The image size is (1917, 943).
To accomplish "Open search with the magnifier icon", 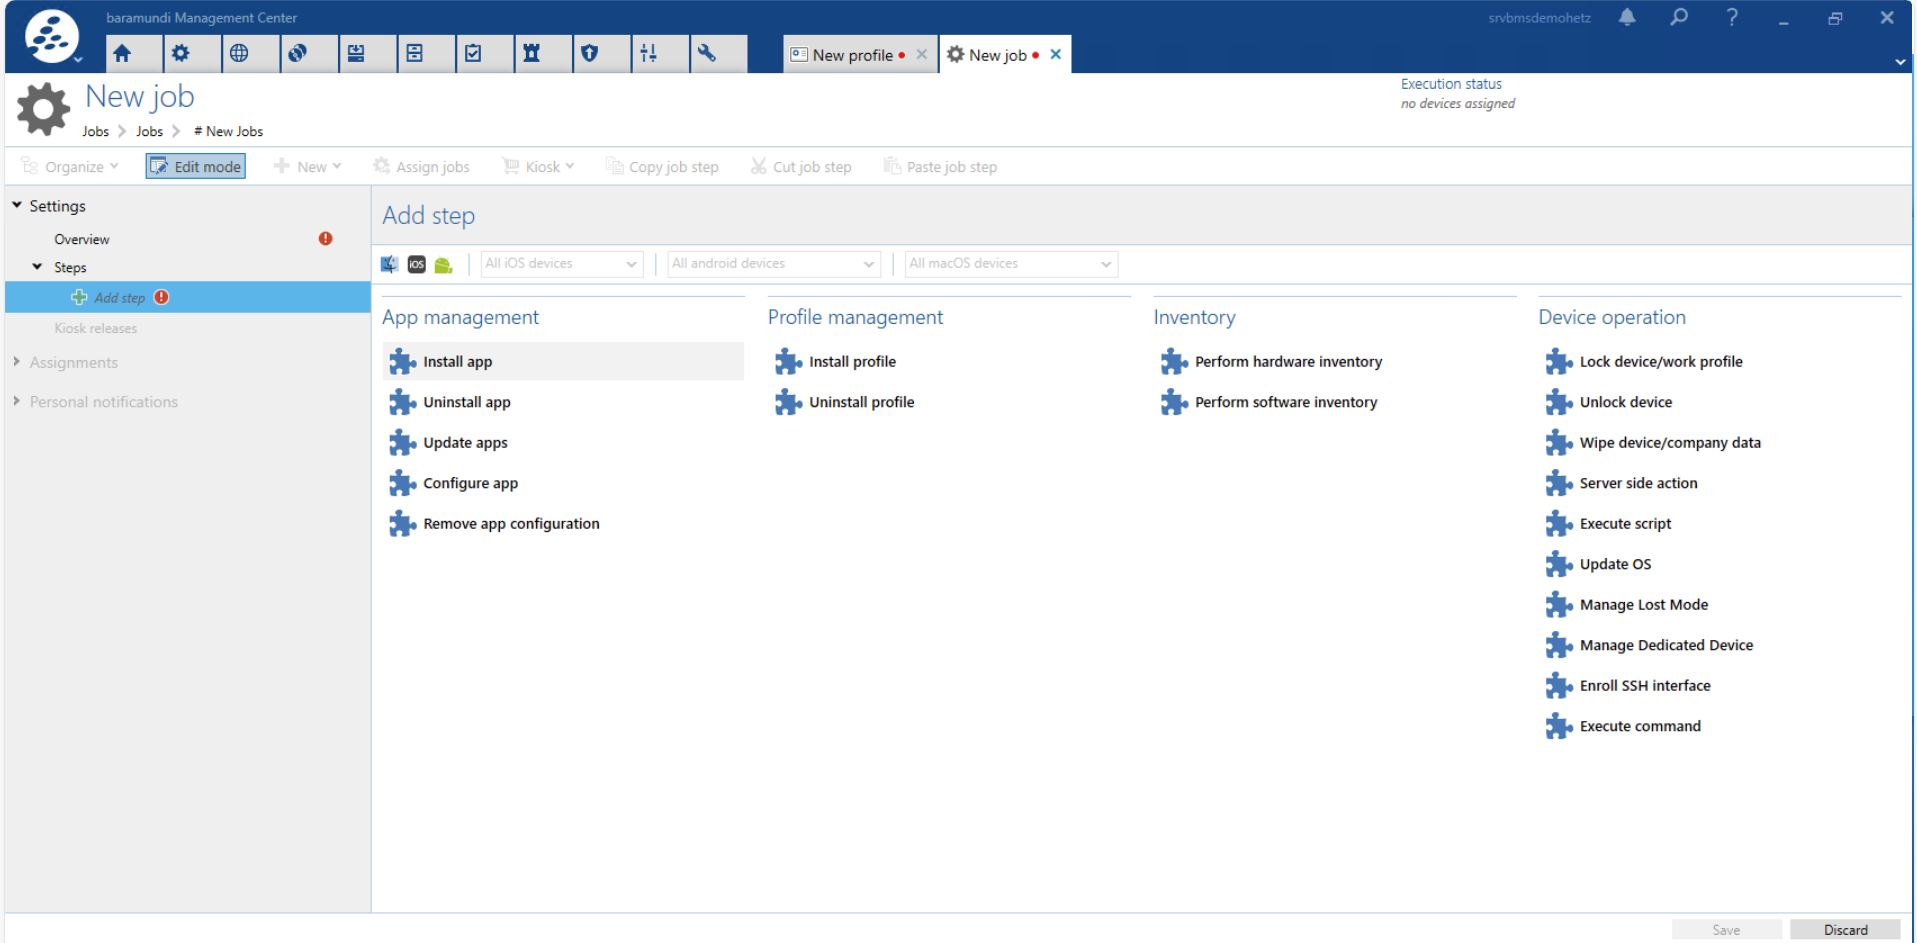I will point(1679,17).
